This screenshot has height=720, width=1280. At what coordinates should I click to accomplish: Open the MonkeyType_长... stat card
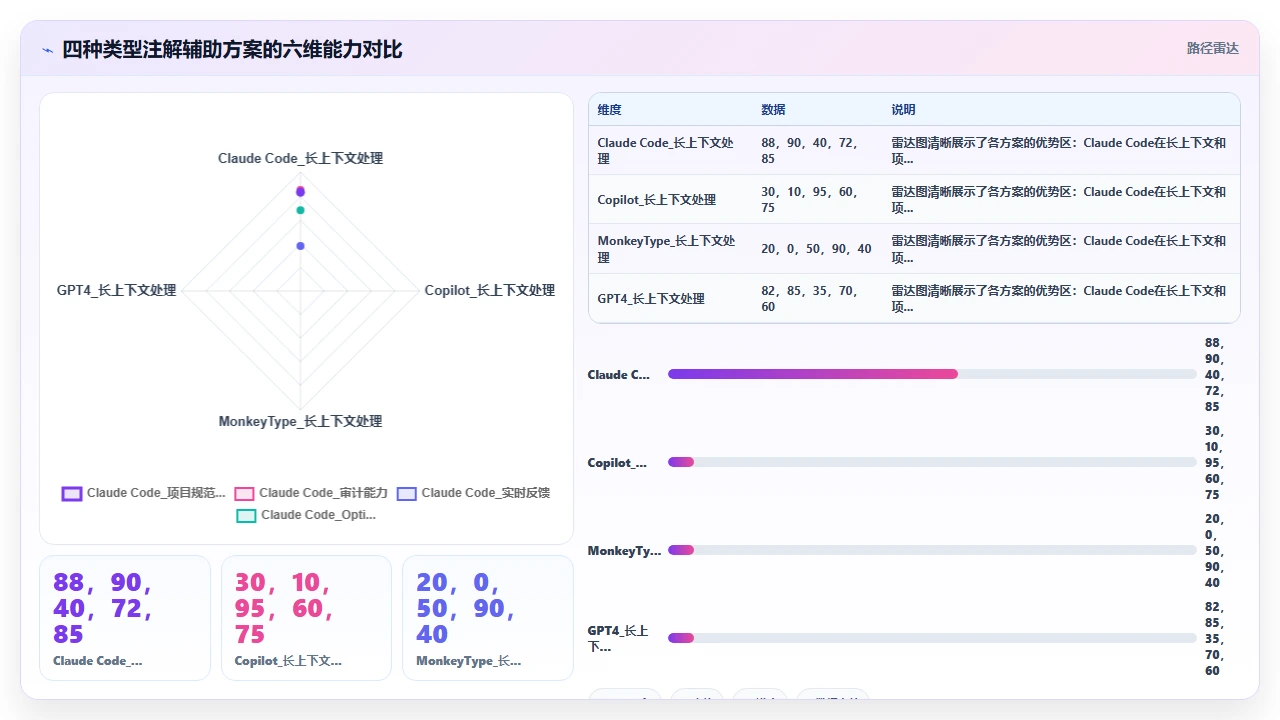(x=488, y=618)
